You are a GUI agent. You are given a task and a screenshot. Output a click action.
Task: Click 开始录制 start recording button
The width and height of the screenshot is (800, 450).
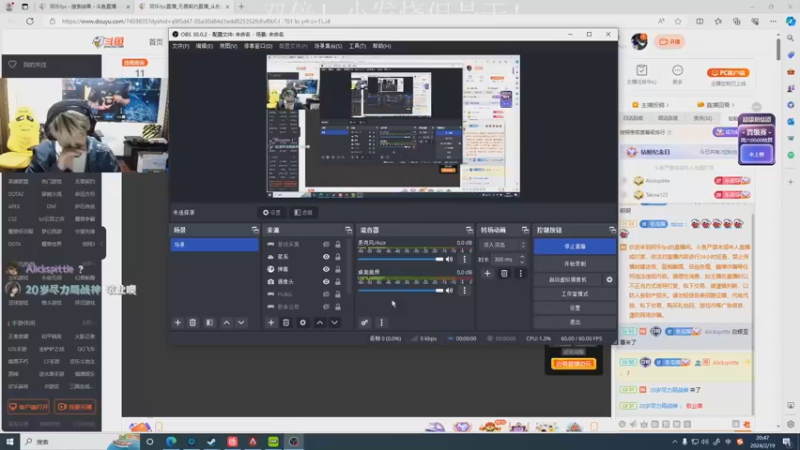coord(574,264)
